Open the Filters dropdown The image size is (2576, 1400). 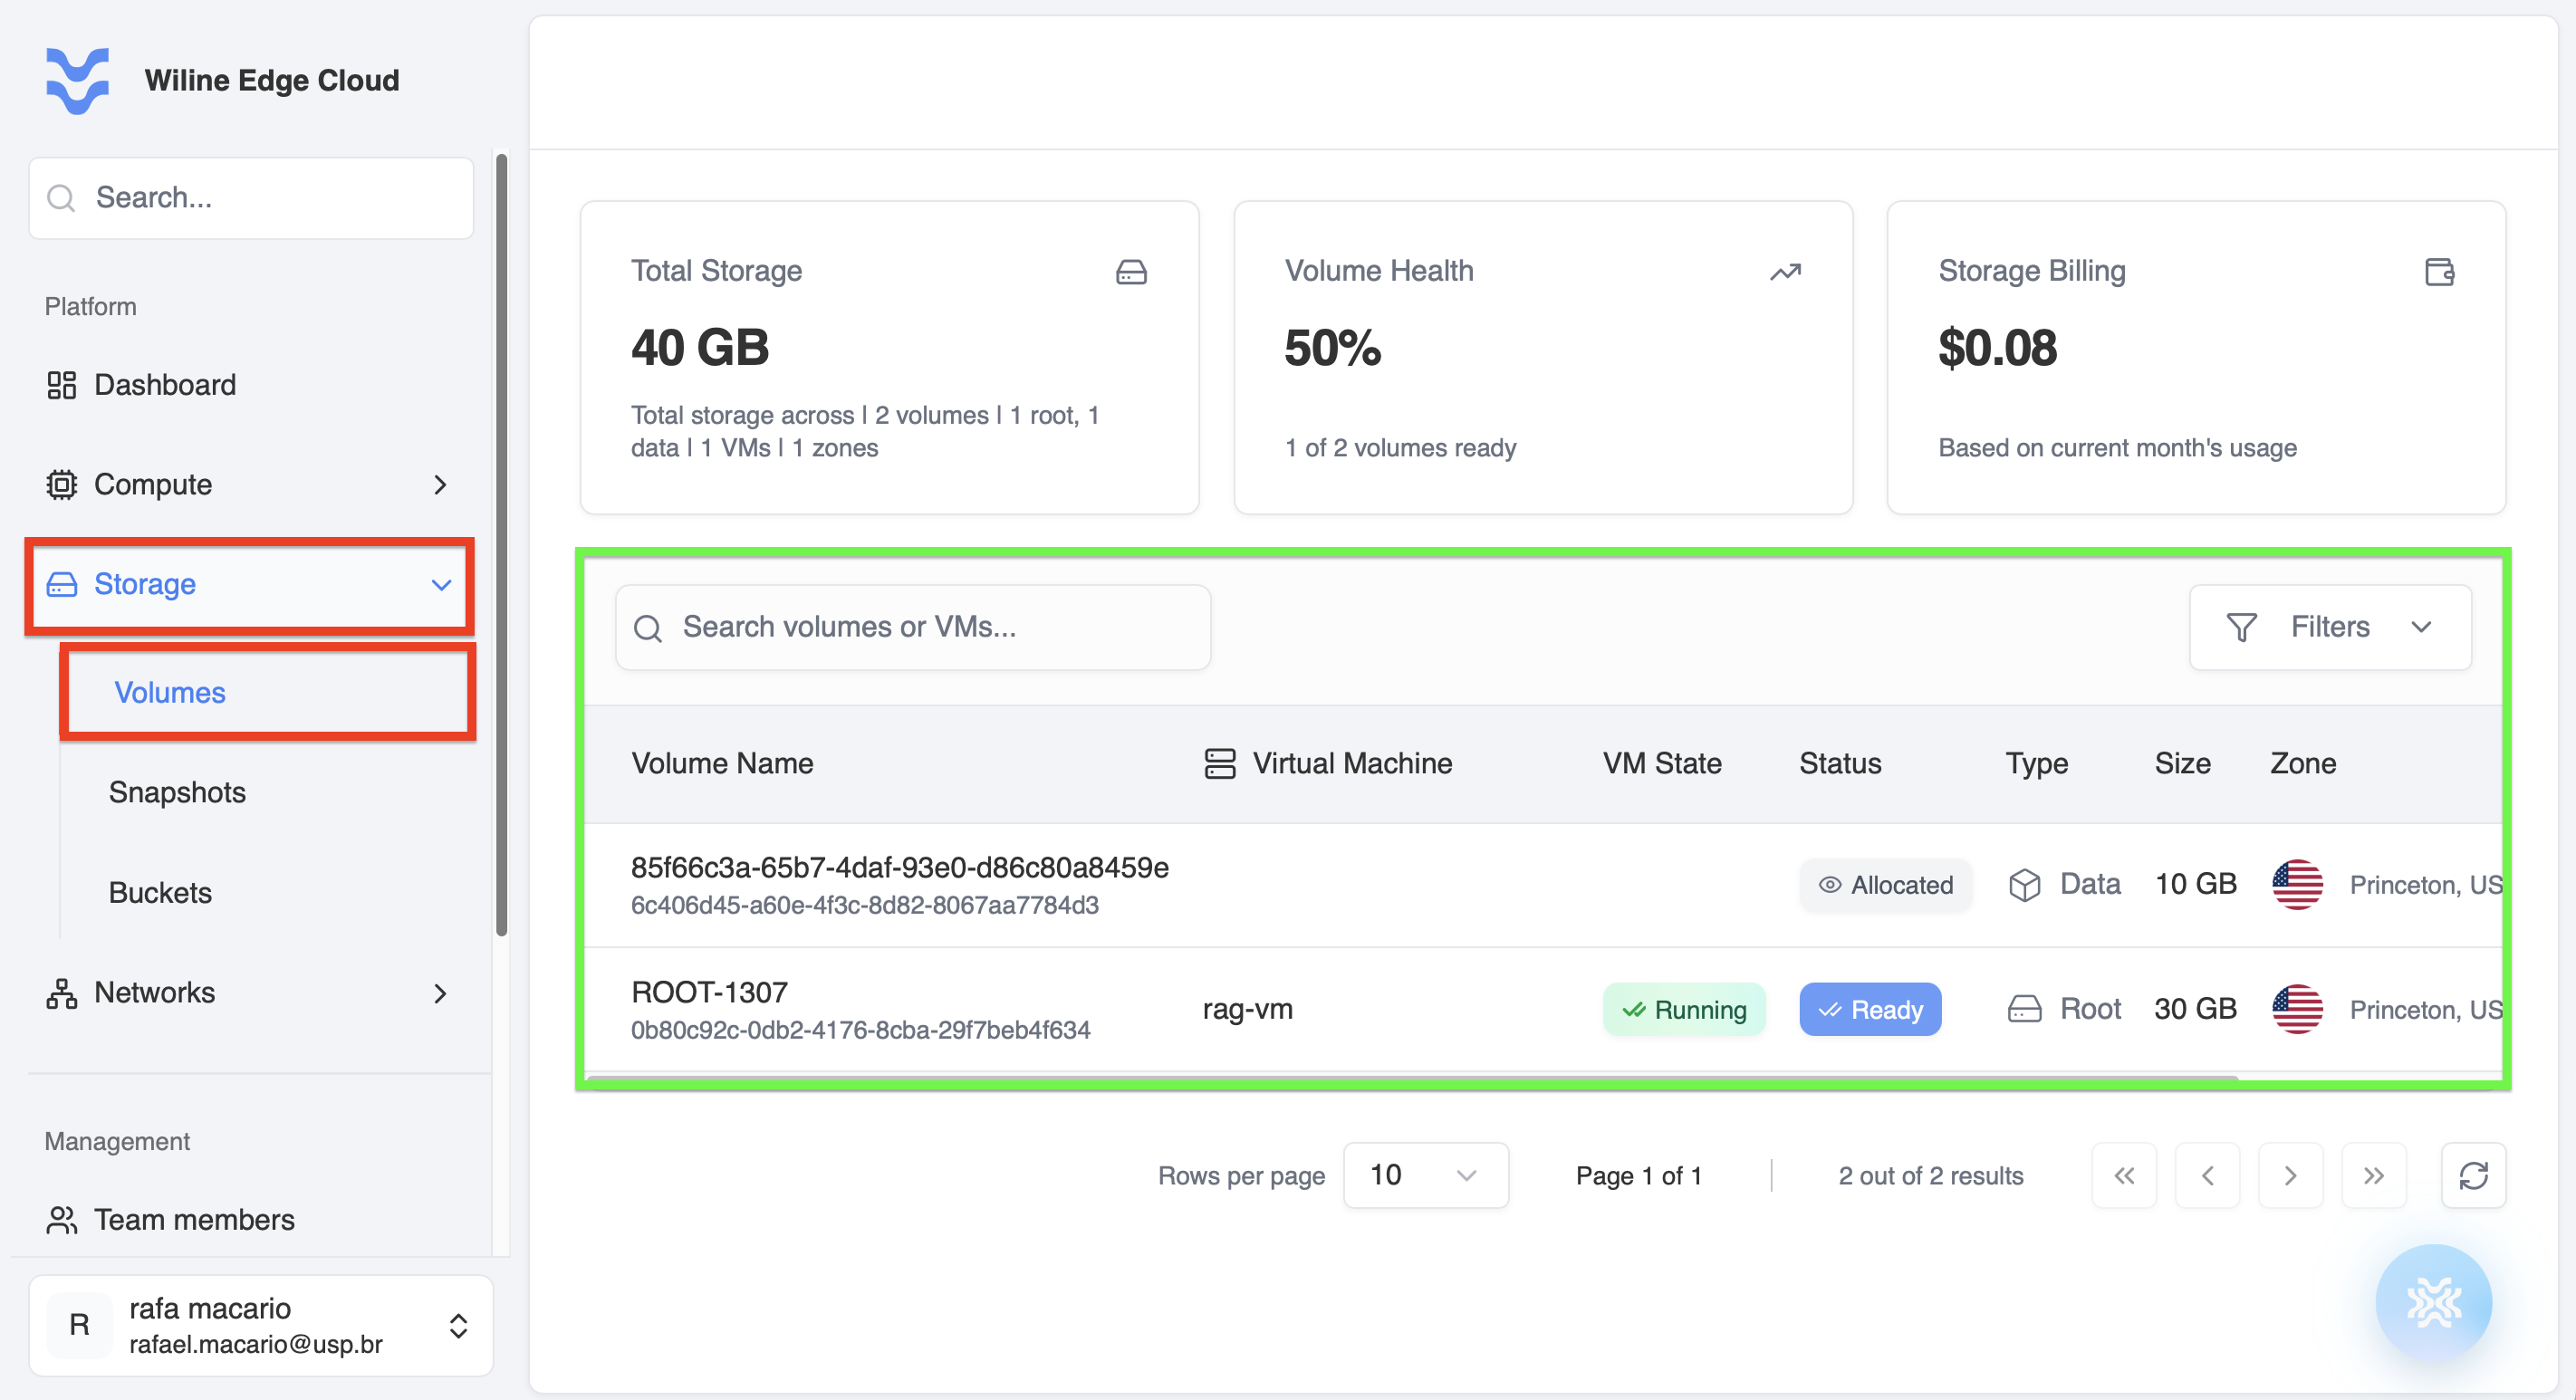[2330, 627]
